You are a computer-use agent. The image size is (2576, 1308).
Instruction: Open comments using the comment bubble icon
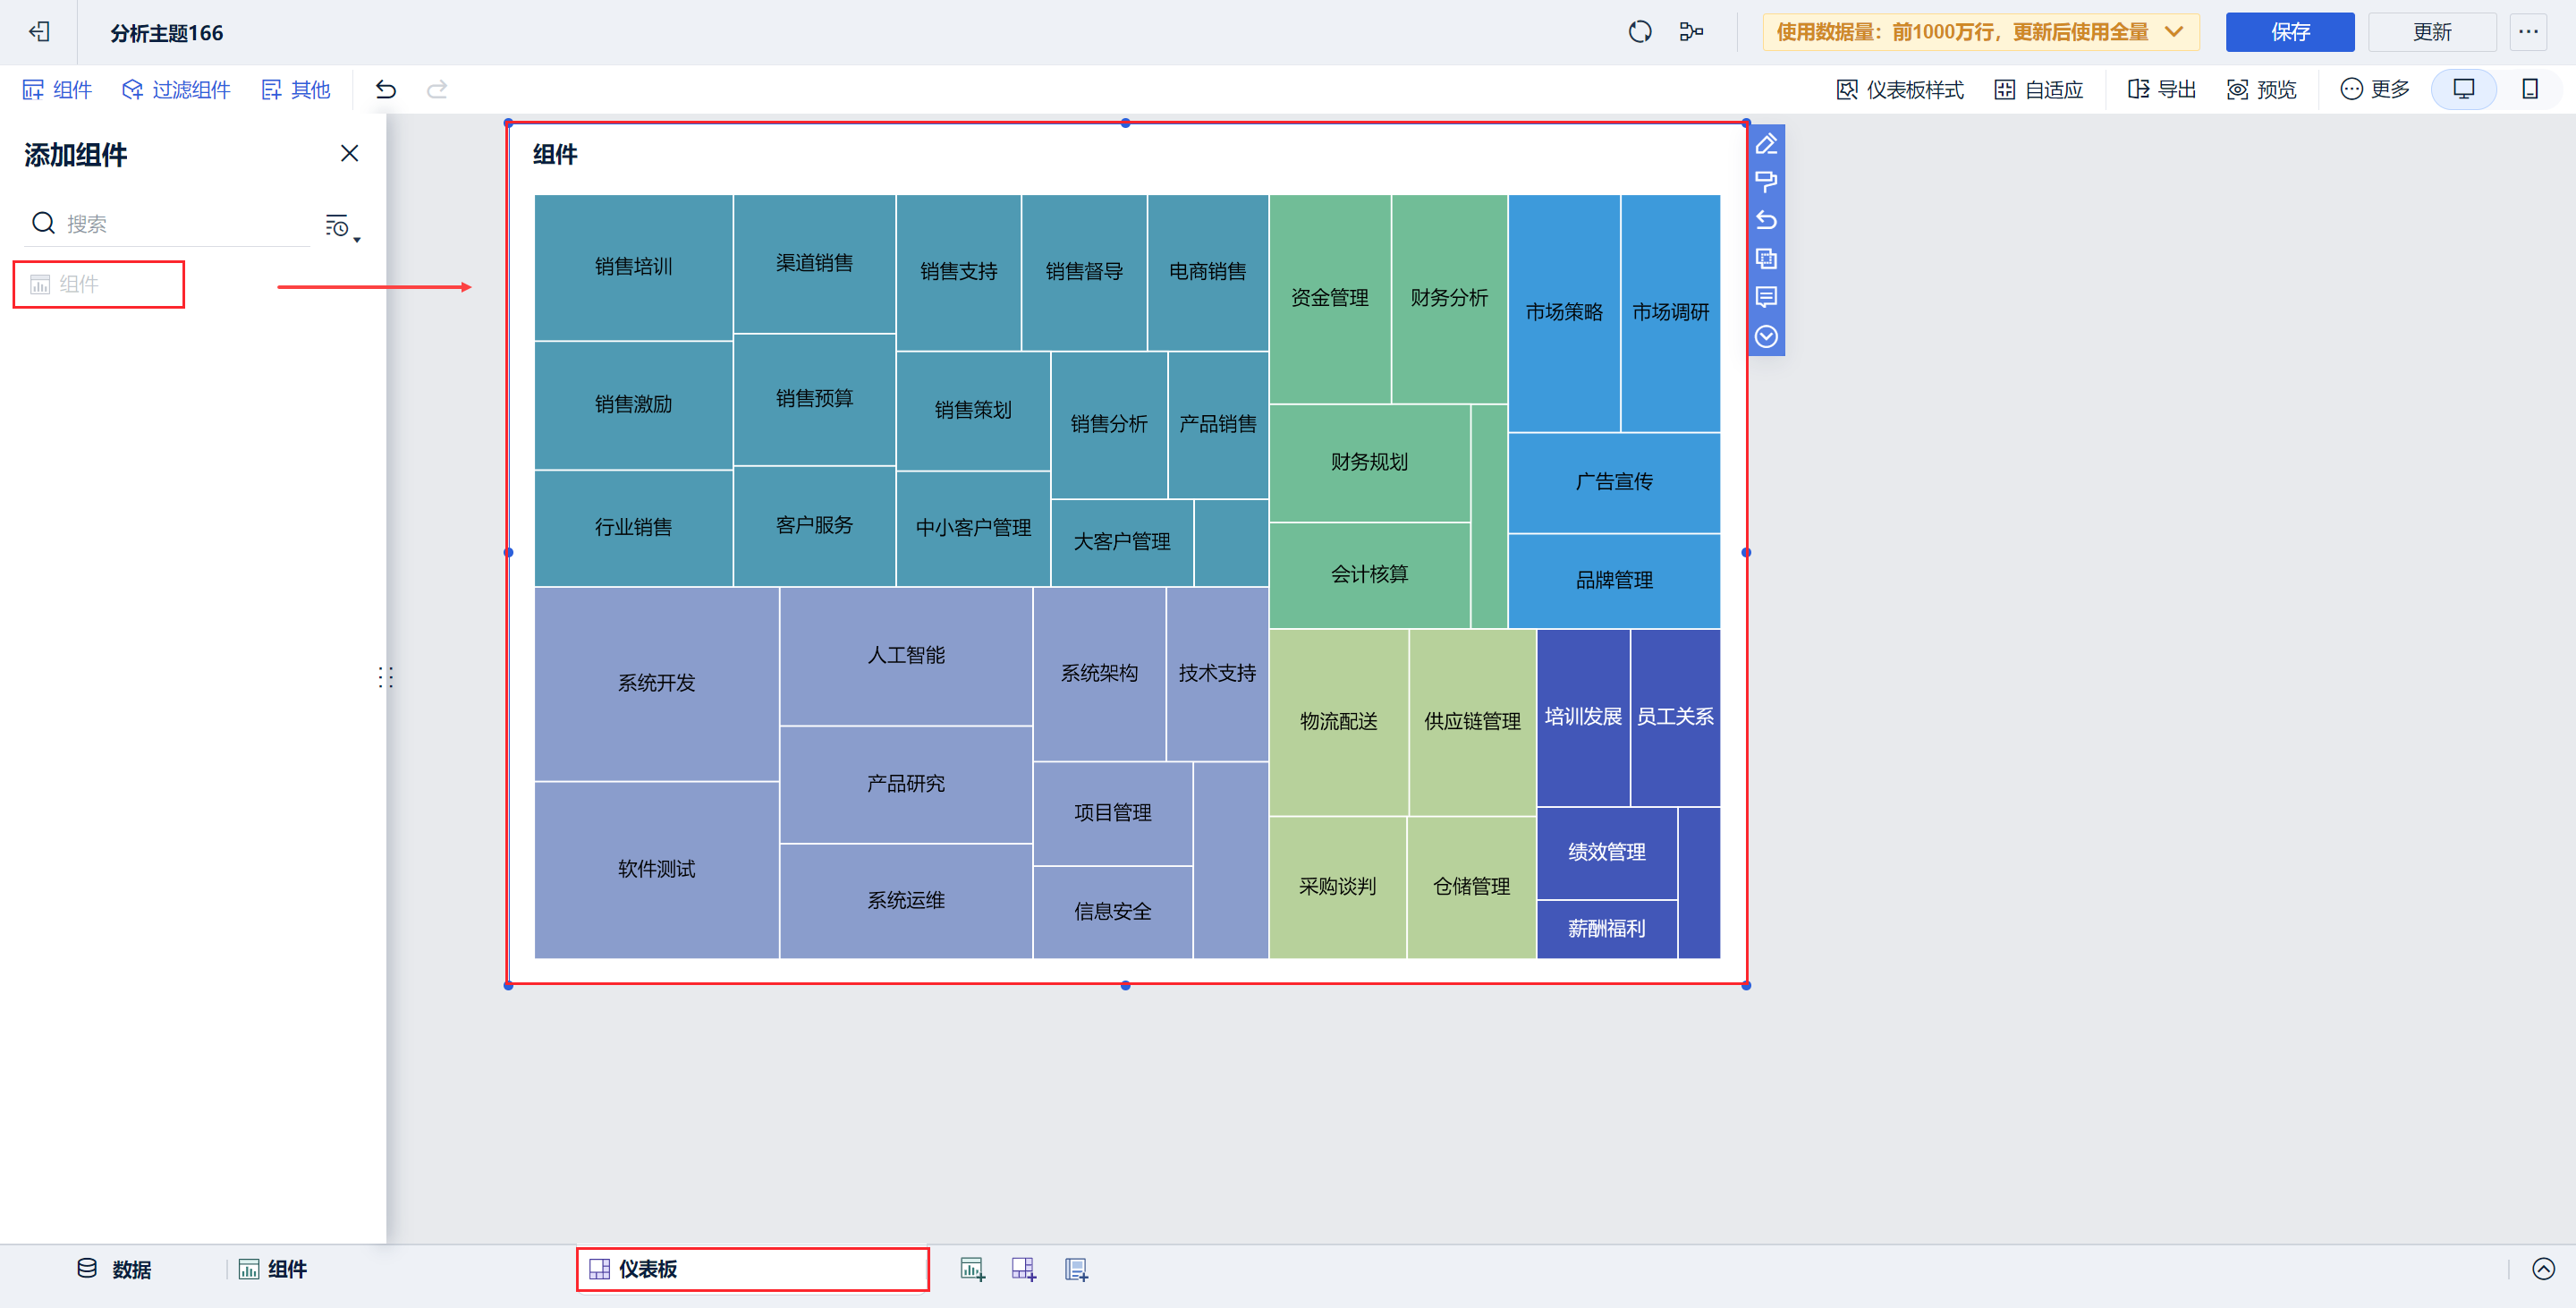point(1766,297)
